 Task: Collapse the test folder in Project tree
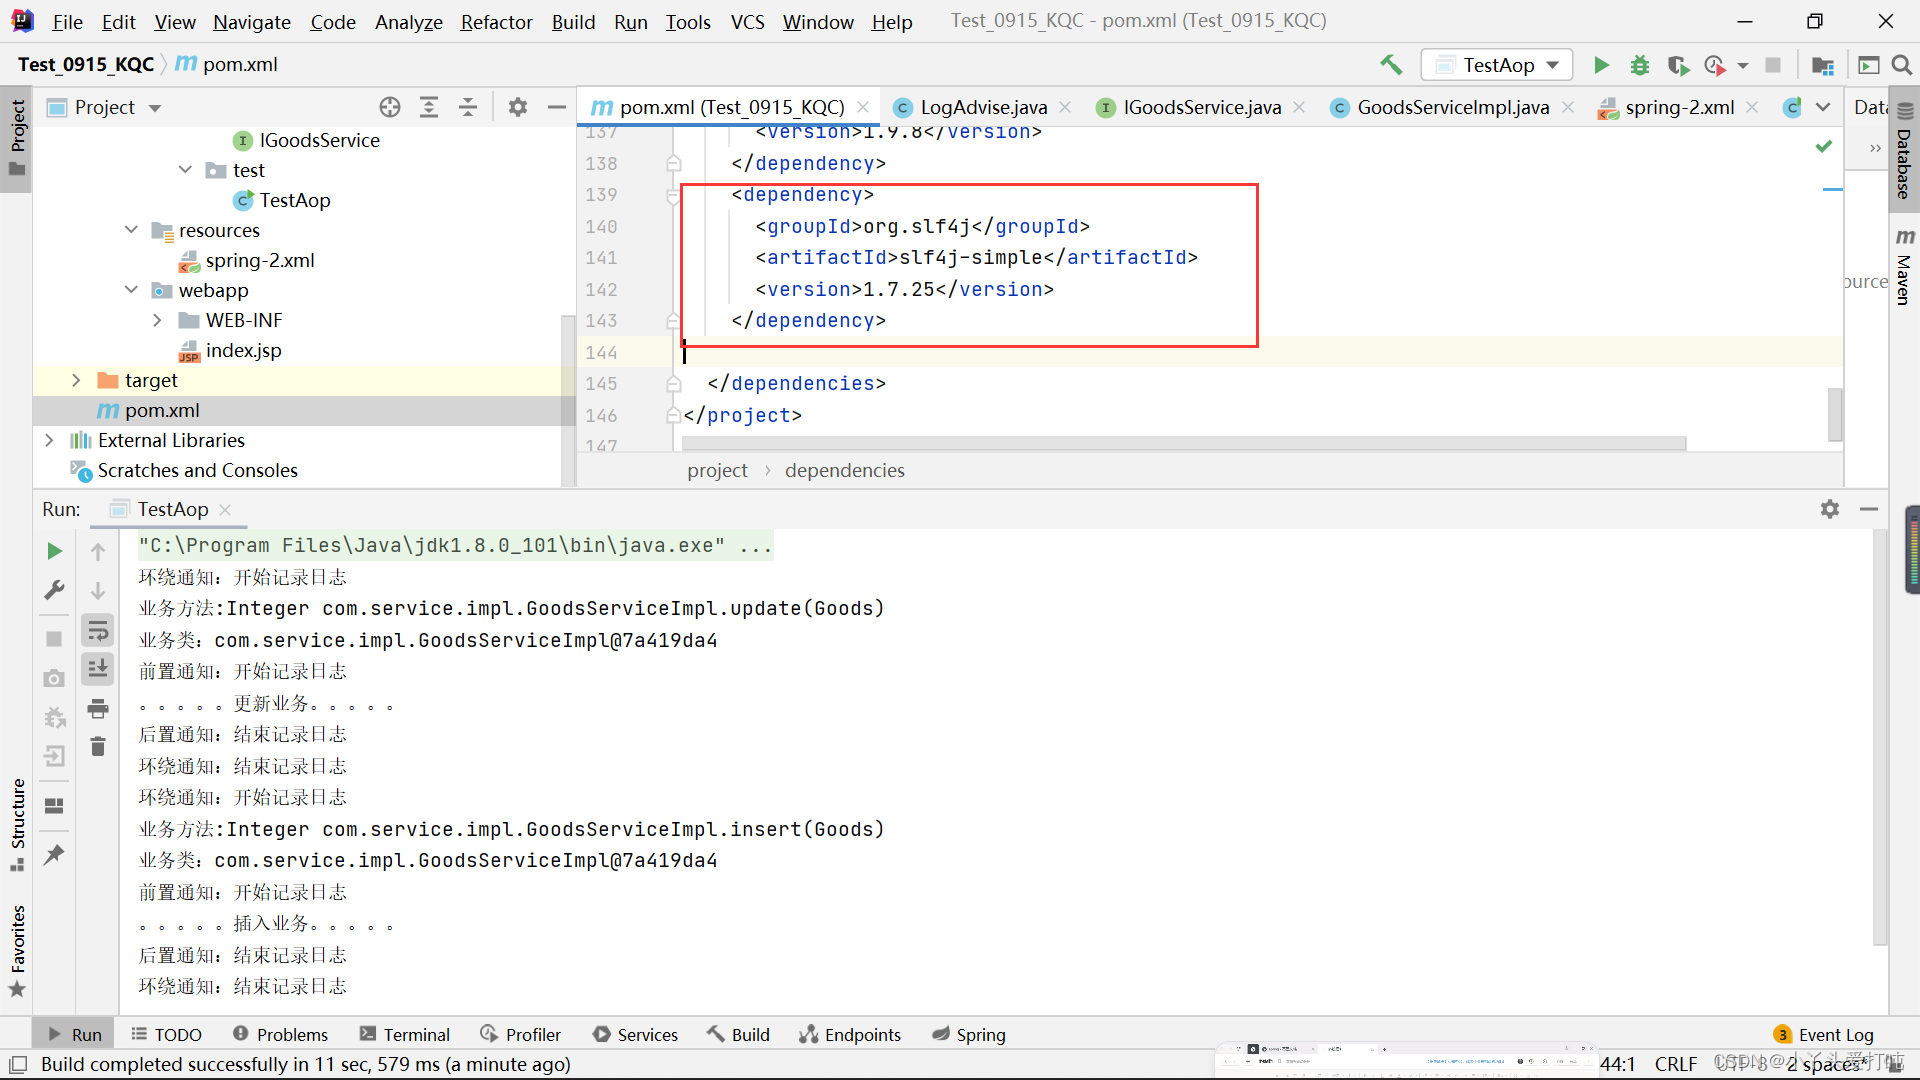[x=185, y=170]
